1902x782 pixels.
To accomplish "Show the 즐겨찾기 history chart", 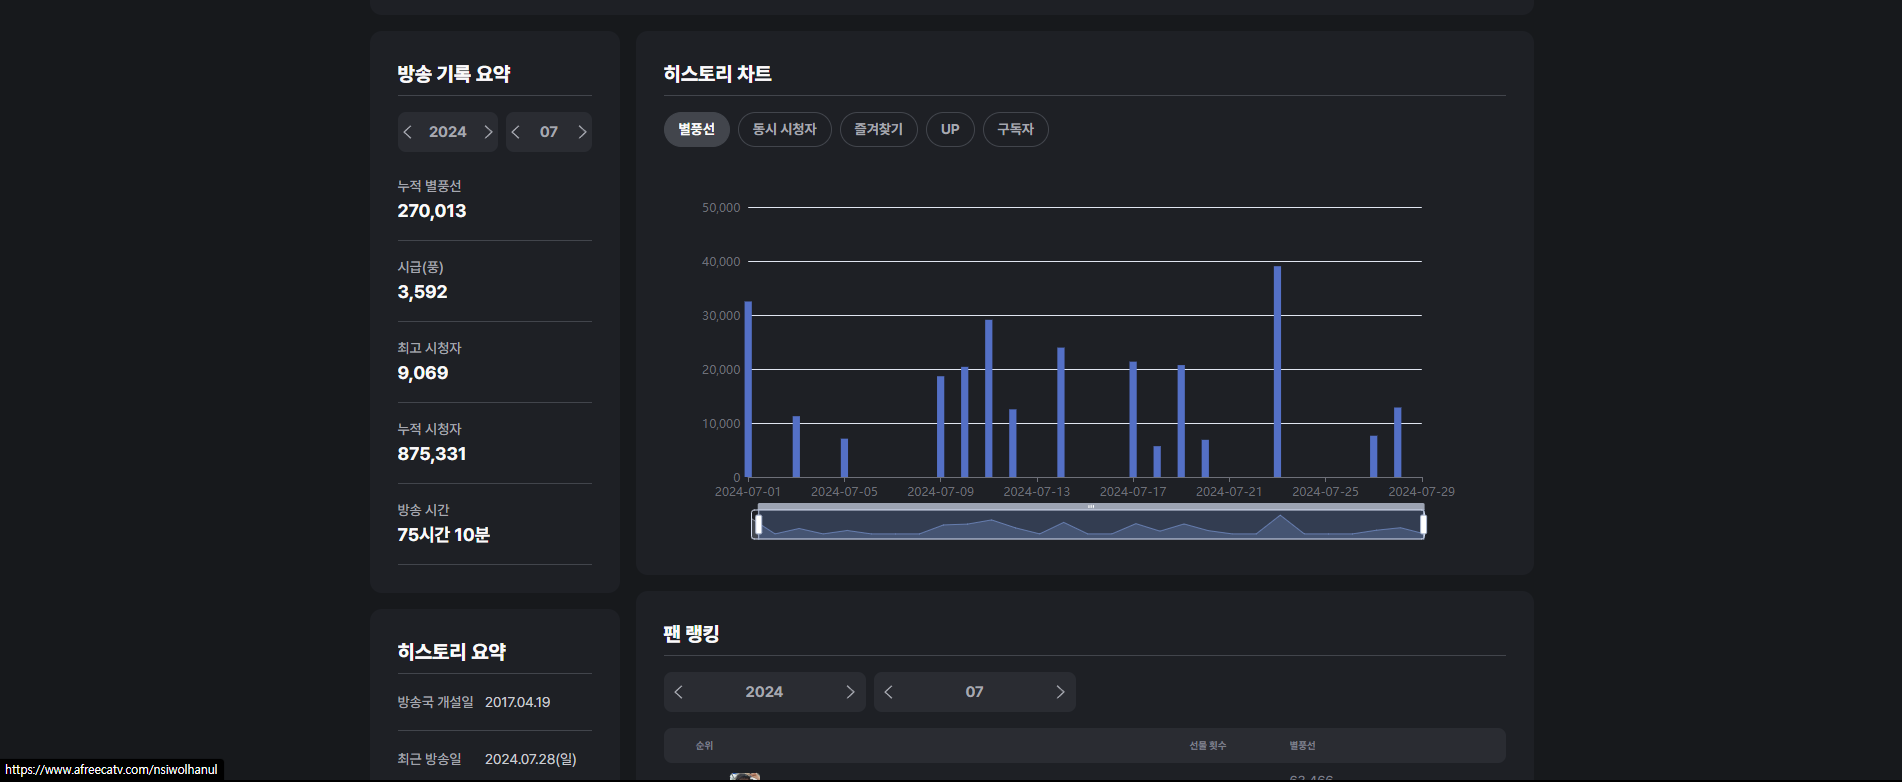I will [x=878, y=130].
